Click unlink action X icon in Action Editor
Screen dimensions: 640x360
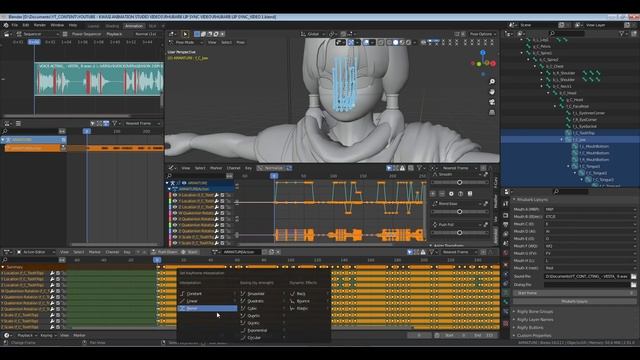[x=278, y=252]
